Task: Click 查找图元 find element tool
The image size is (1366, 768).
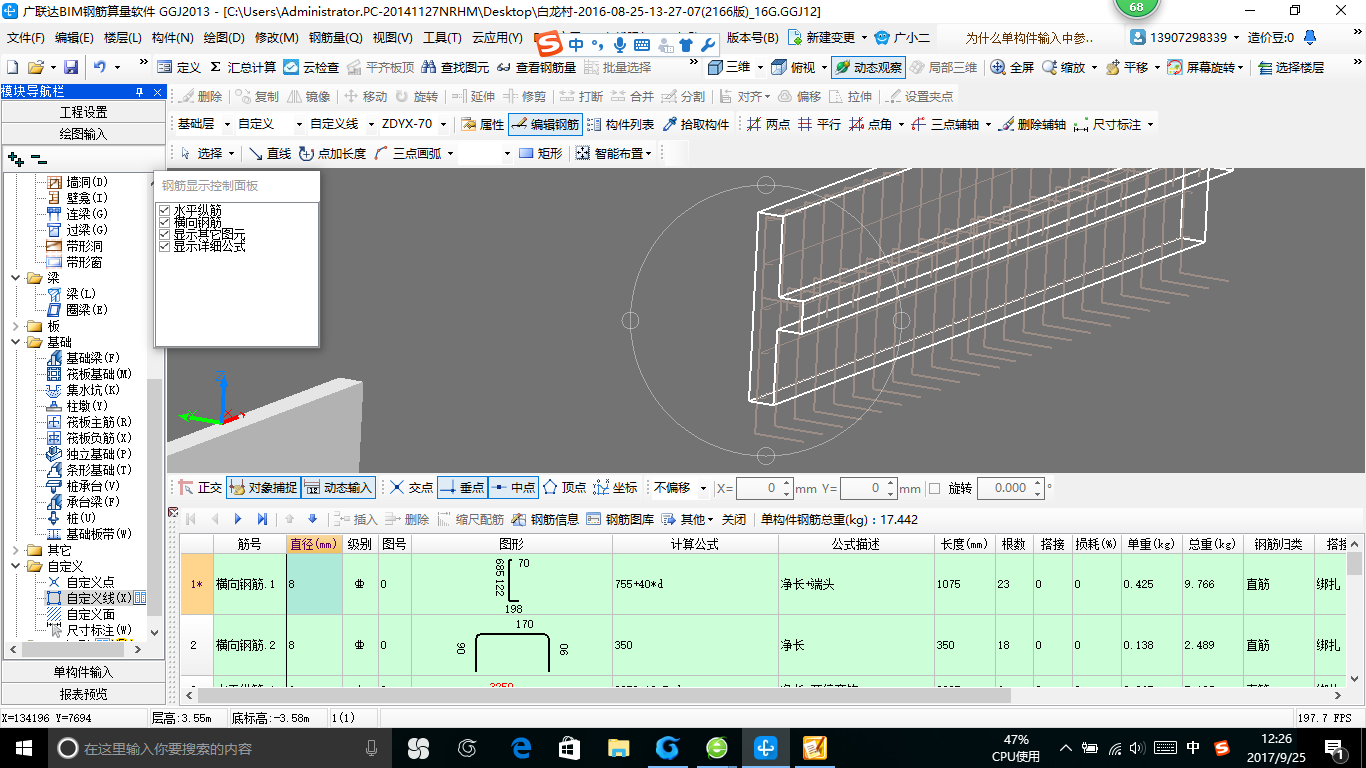Action: [x=455, y=67]
